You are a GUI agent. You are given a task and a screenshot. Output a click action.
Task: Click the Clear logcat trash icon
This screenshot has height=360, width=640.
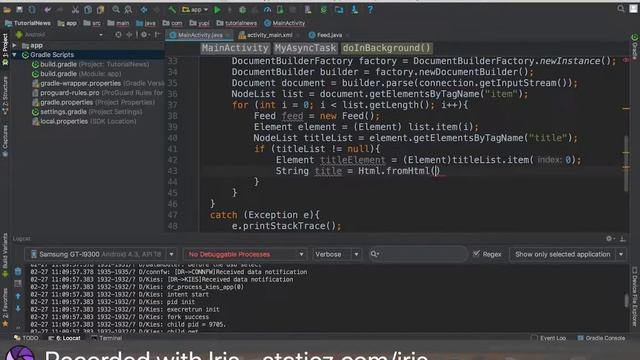tap(18, 271)
